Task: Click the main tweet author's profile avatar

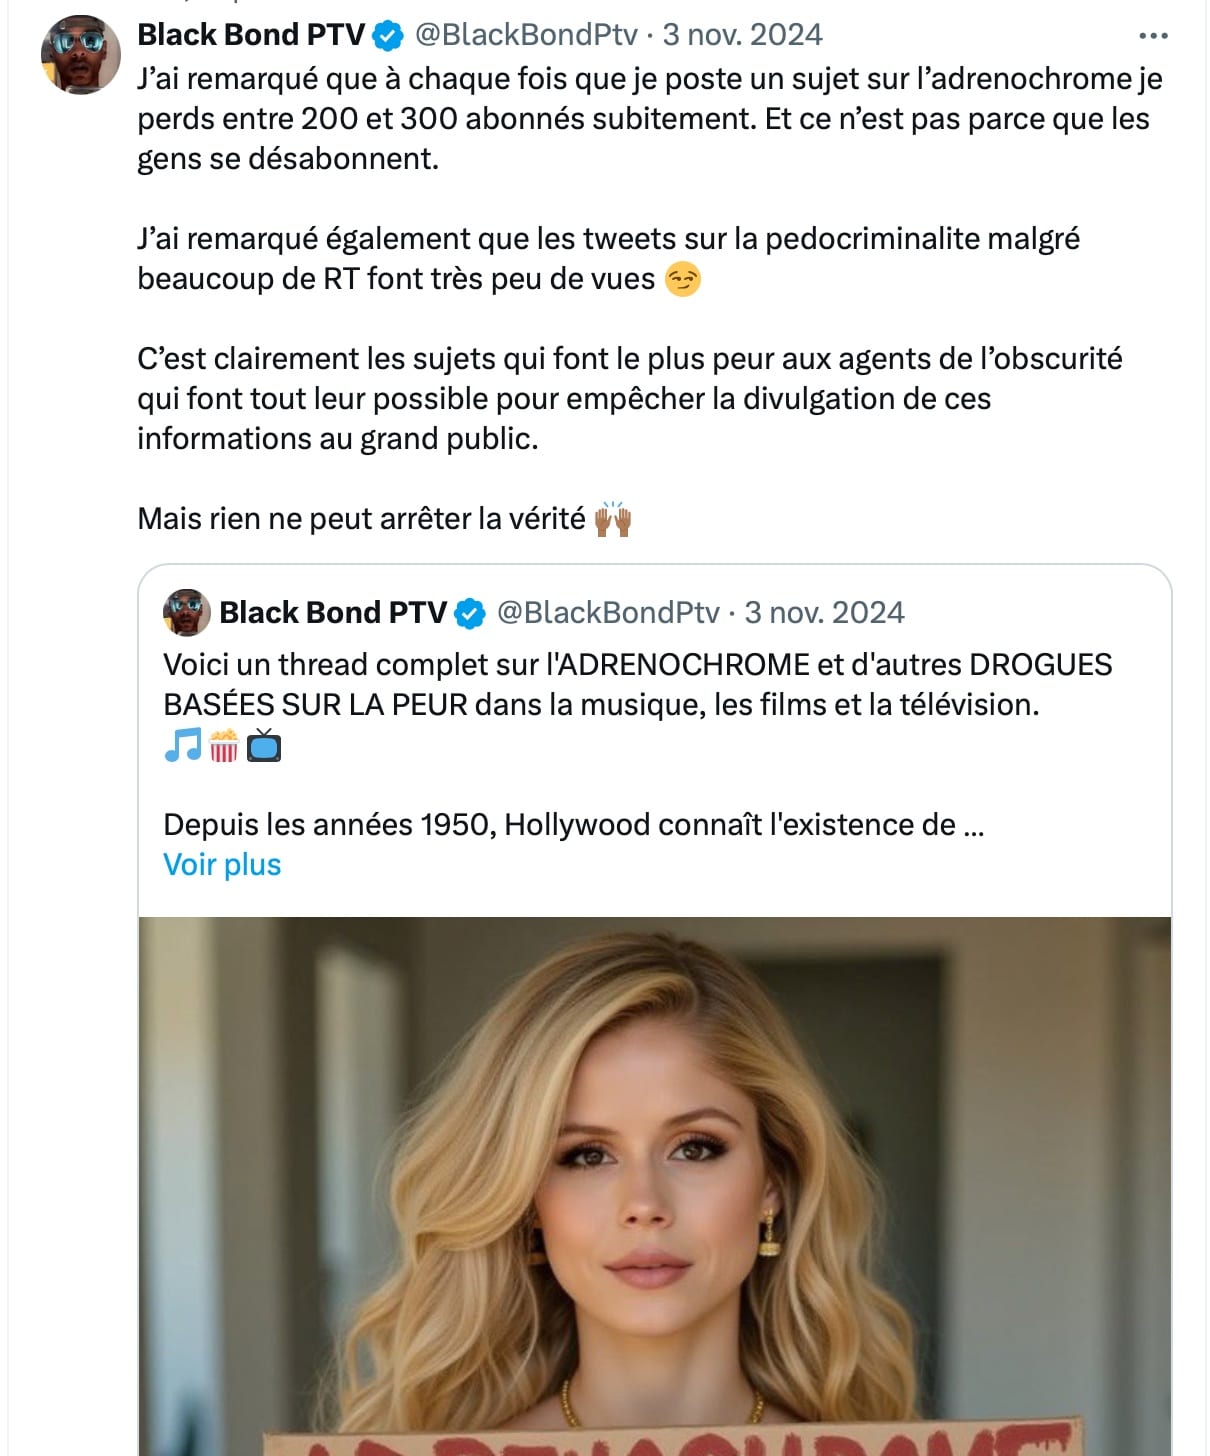Action: [81, 55]
